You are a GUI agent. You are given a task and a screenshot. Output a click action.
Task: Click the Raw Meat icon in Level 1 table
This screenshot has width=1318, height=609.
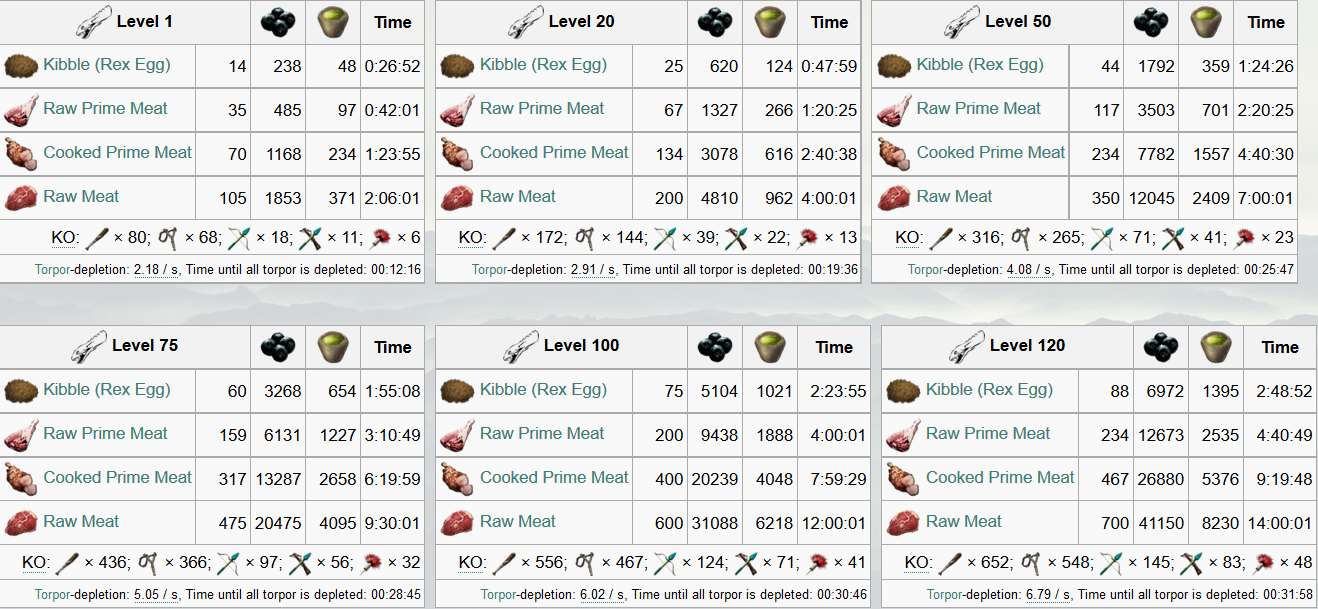[x=21, y=197]
